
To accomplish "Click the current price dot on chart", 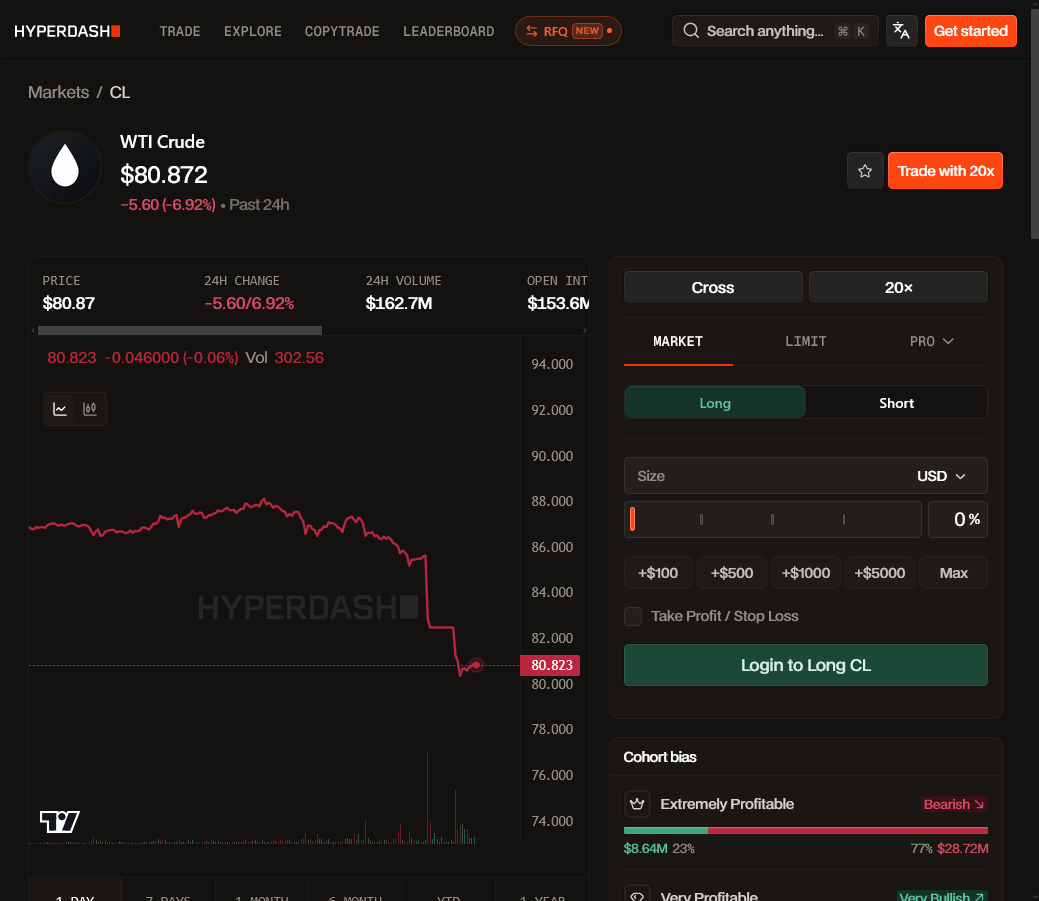I will click(x=476, y=664).
